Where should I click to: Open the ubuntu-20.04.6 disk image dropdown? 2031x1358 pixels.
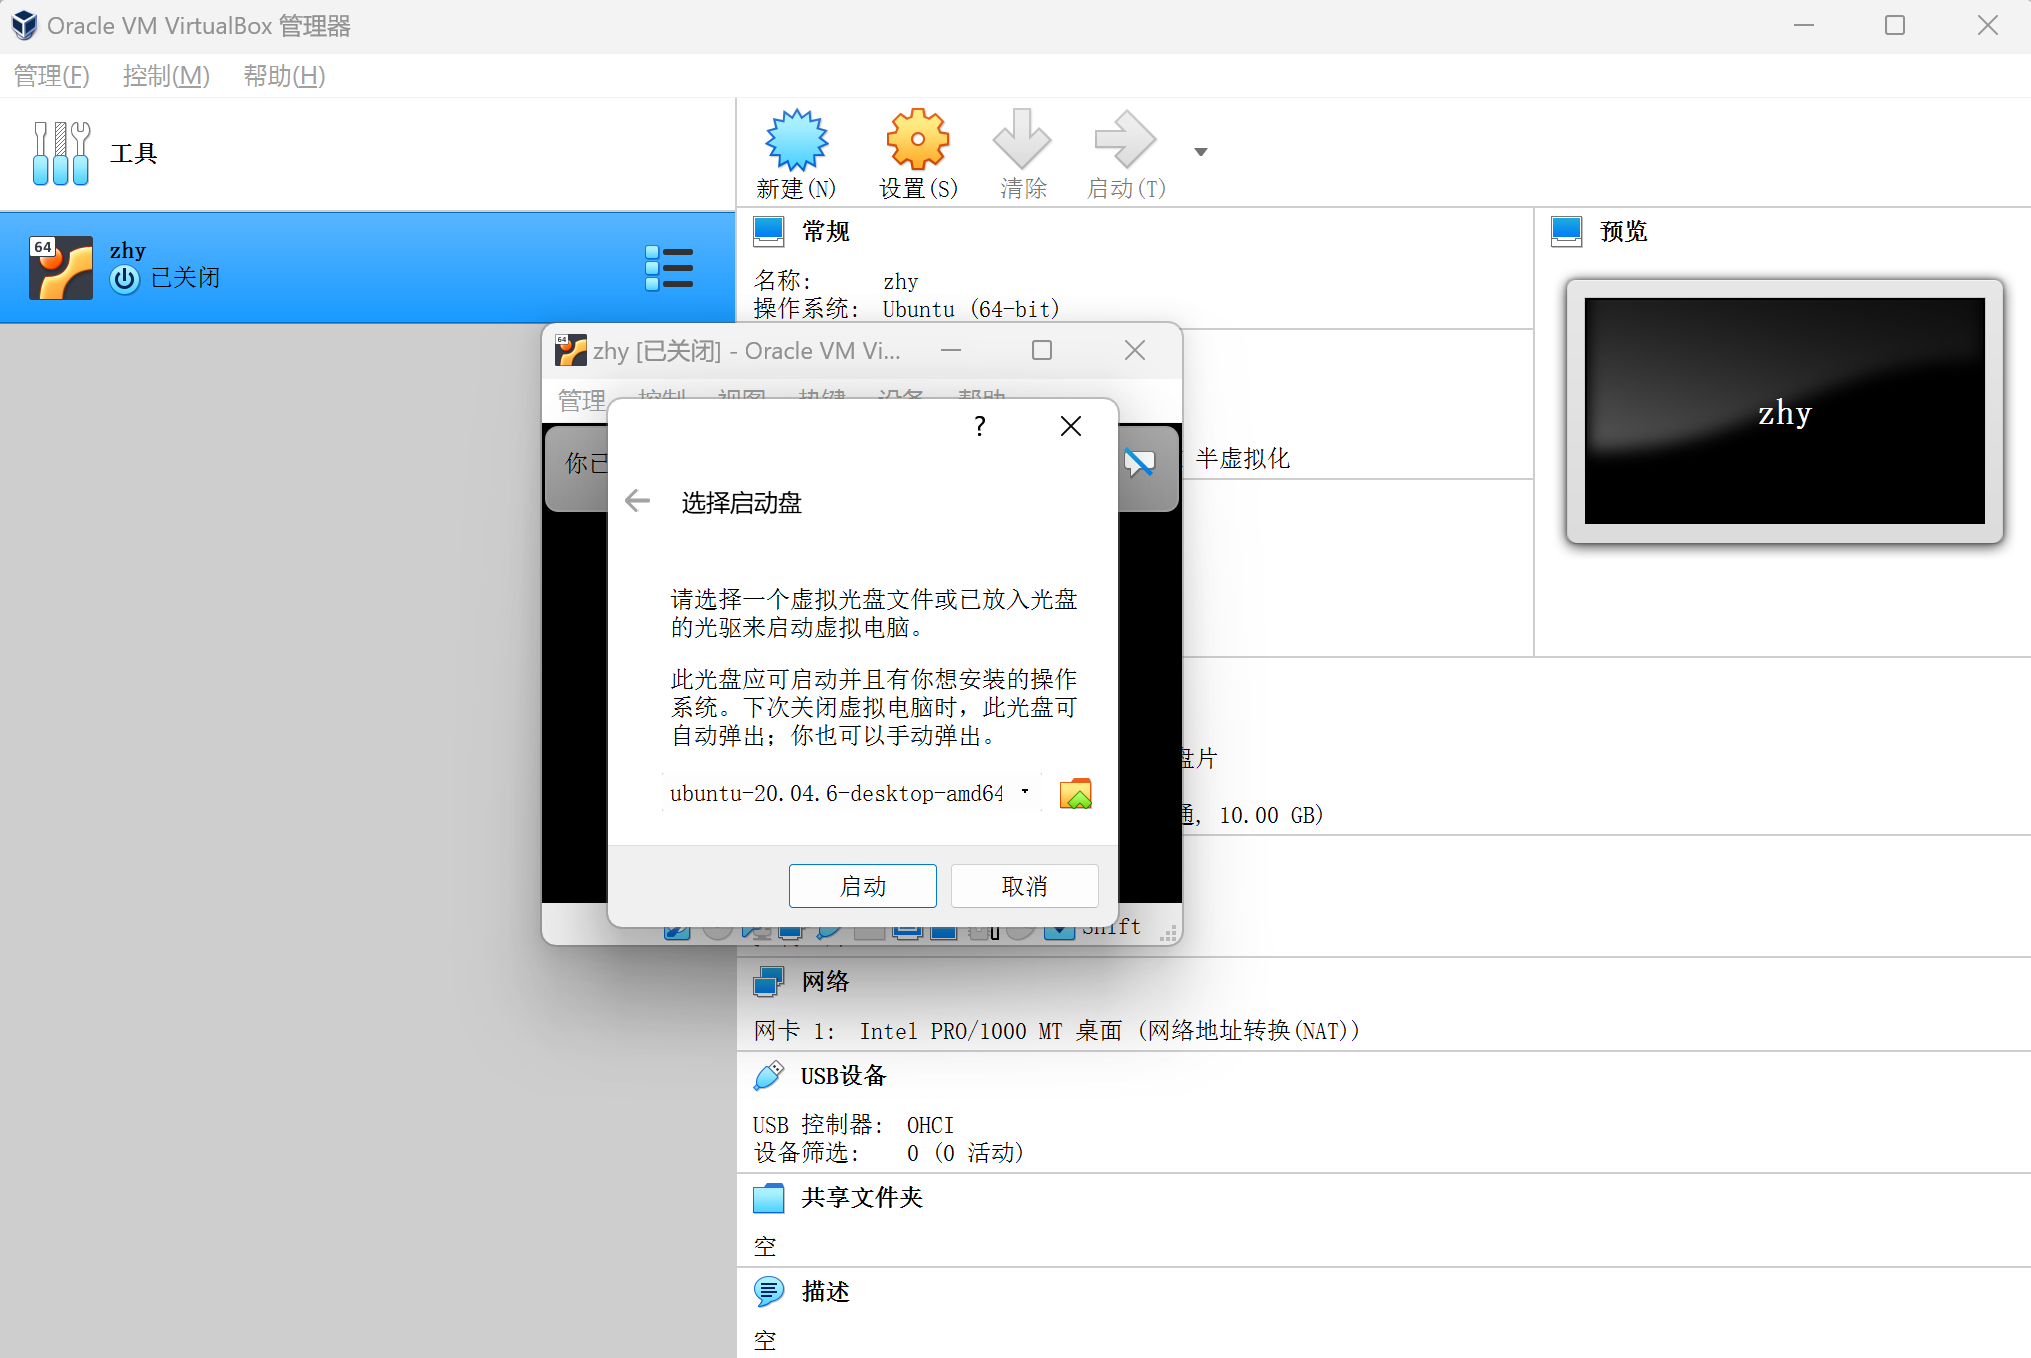coord(851,793)
